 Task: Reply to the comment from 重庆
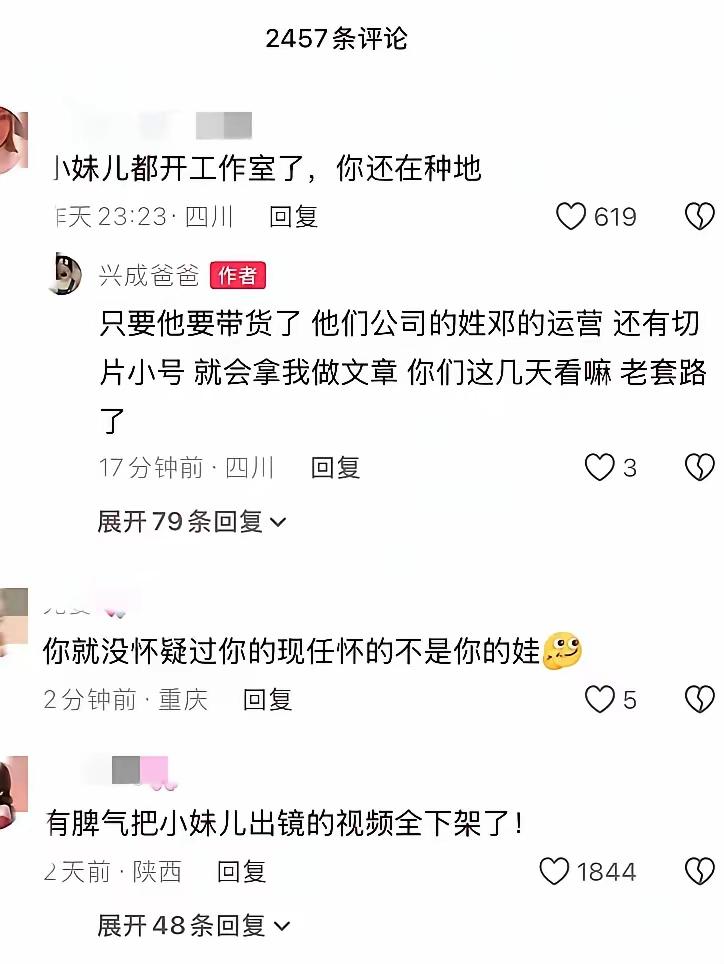click(x=267, y=699)
